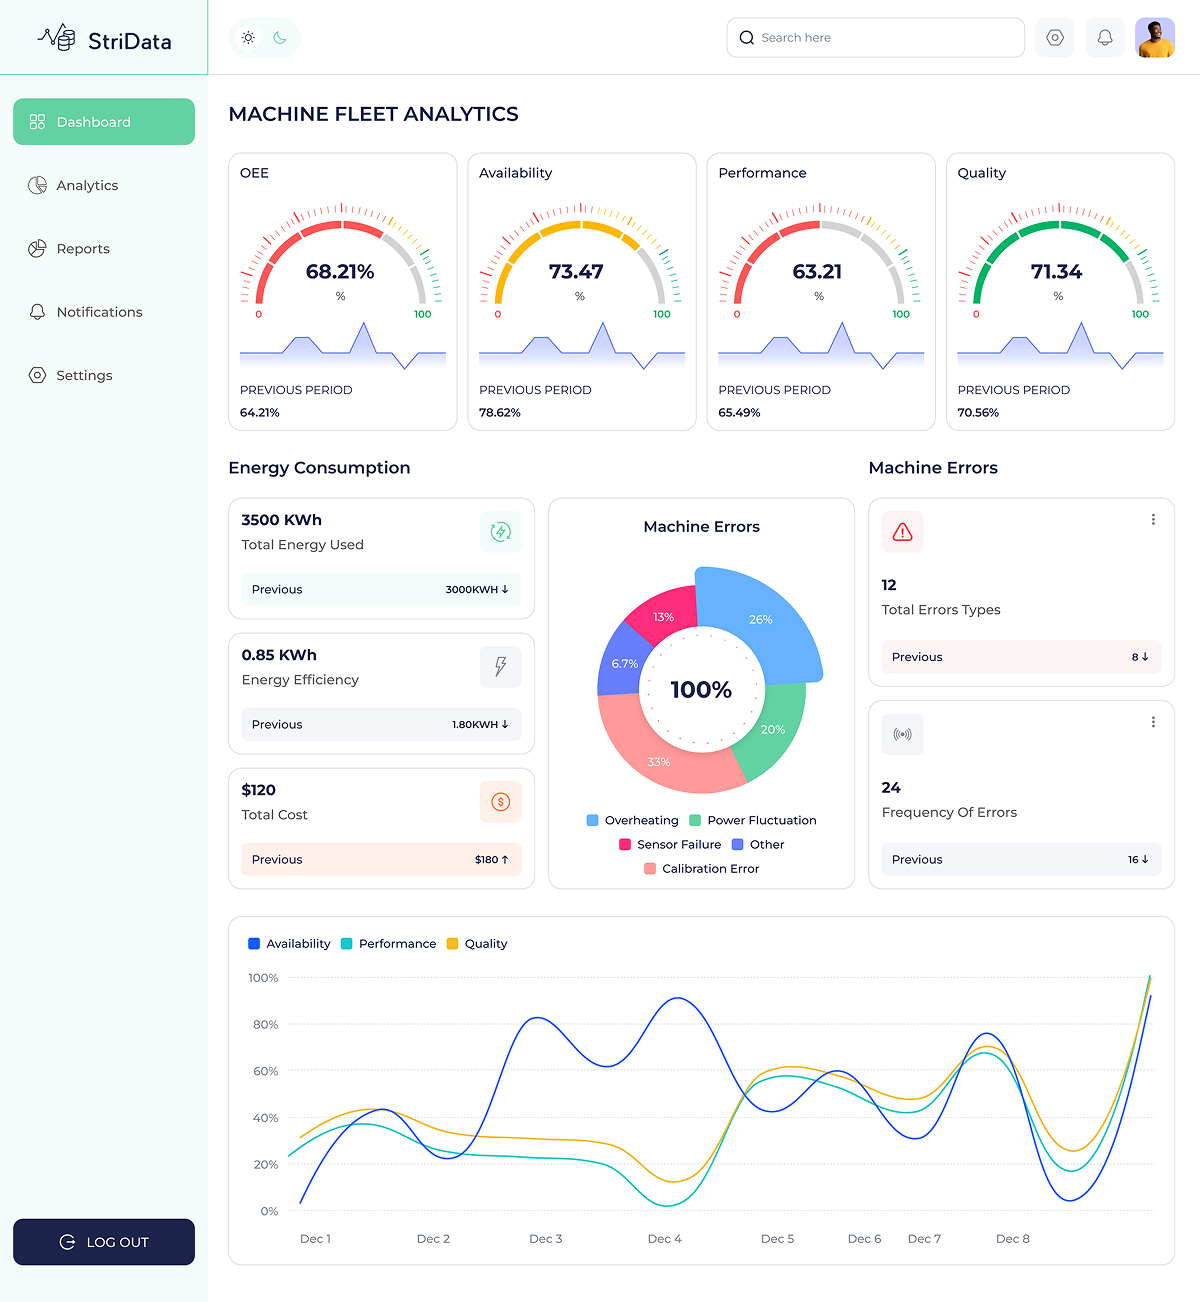
Task: Click the Total Cost dollar icon
Action: pyautogui.click(x=501, y=802)
